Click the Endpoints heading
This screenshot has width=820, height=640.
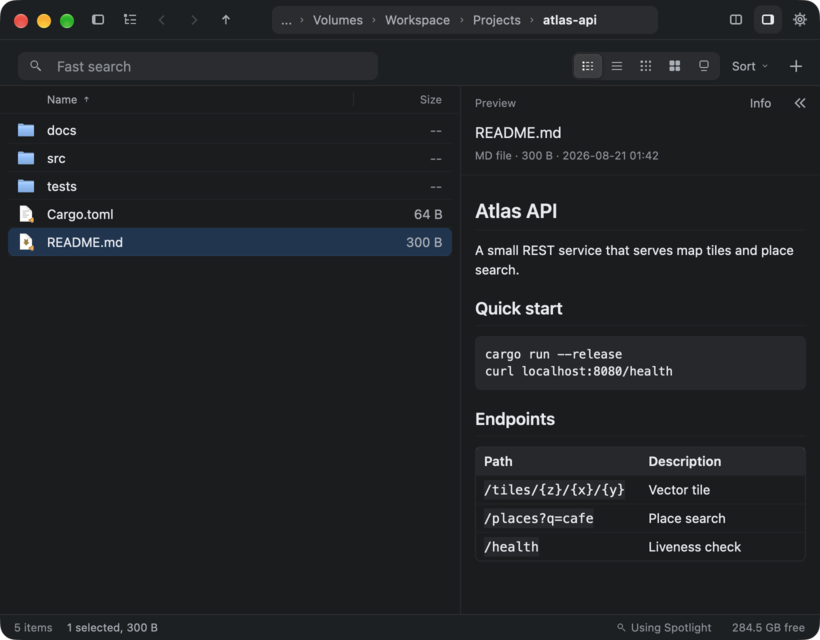pyautogui.click(x=515, y=419)
